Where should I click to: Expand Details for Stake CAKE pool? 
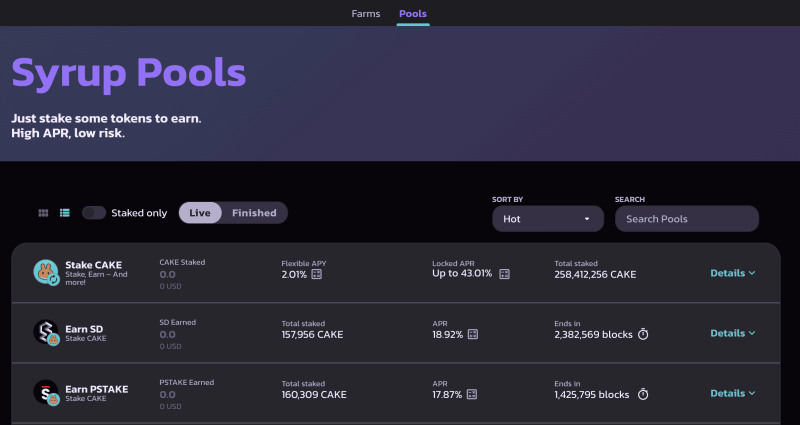coord(733,273)
